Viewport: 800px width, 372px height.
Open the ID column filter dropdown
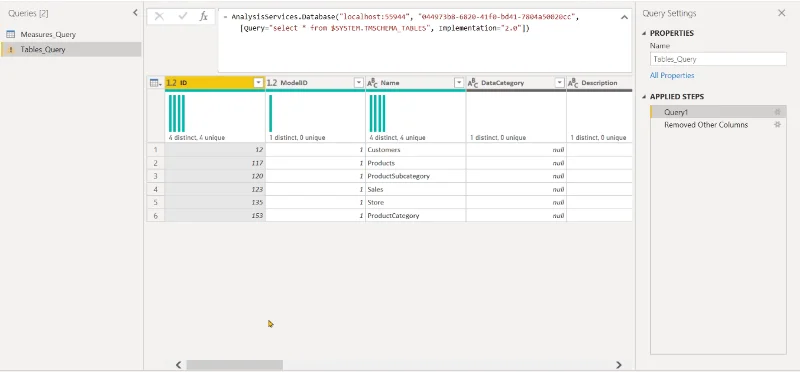(x=259, y=83)
